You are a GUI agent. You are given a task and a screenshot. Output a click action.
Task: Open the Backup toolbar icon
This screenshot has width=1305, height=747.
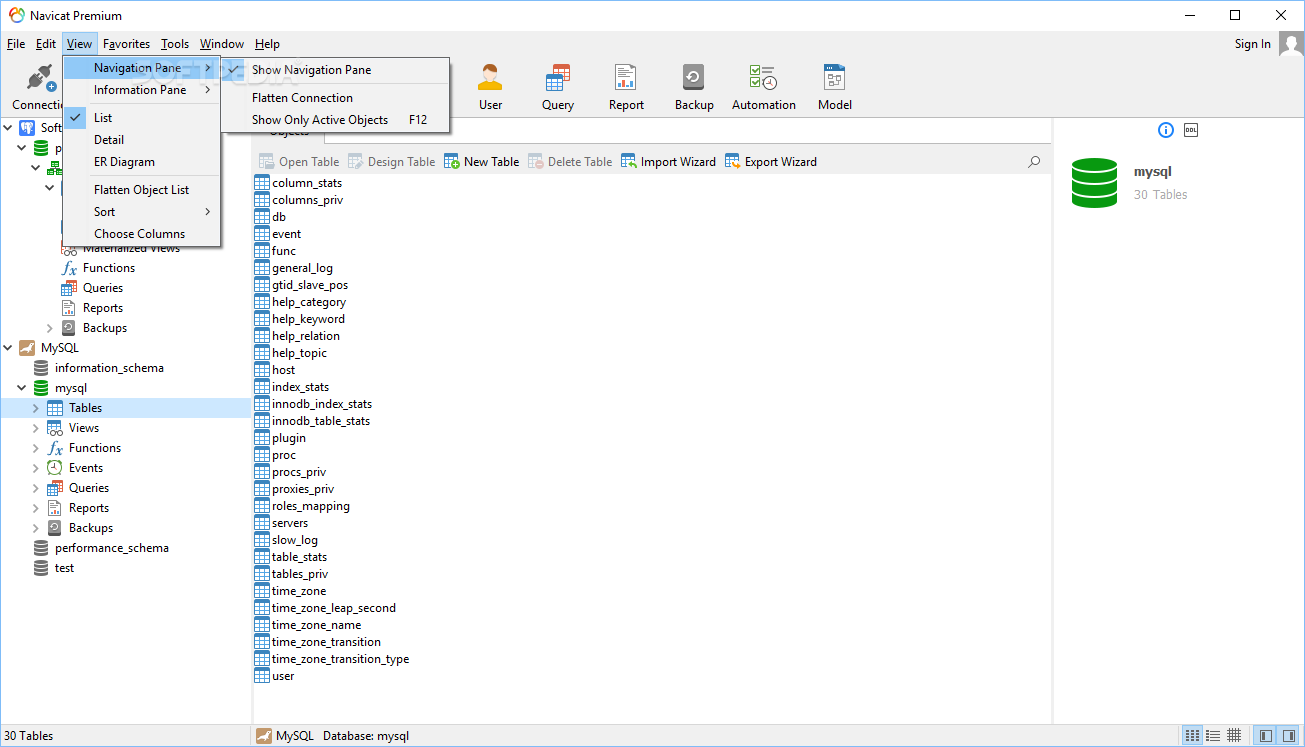(x=694, y=87)
